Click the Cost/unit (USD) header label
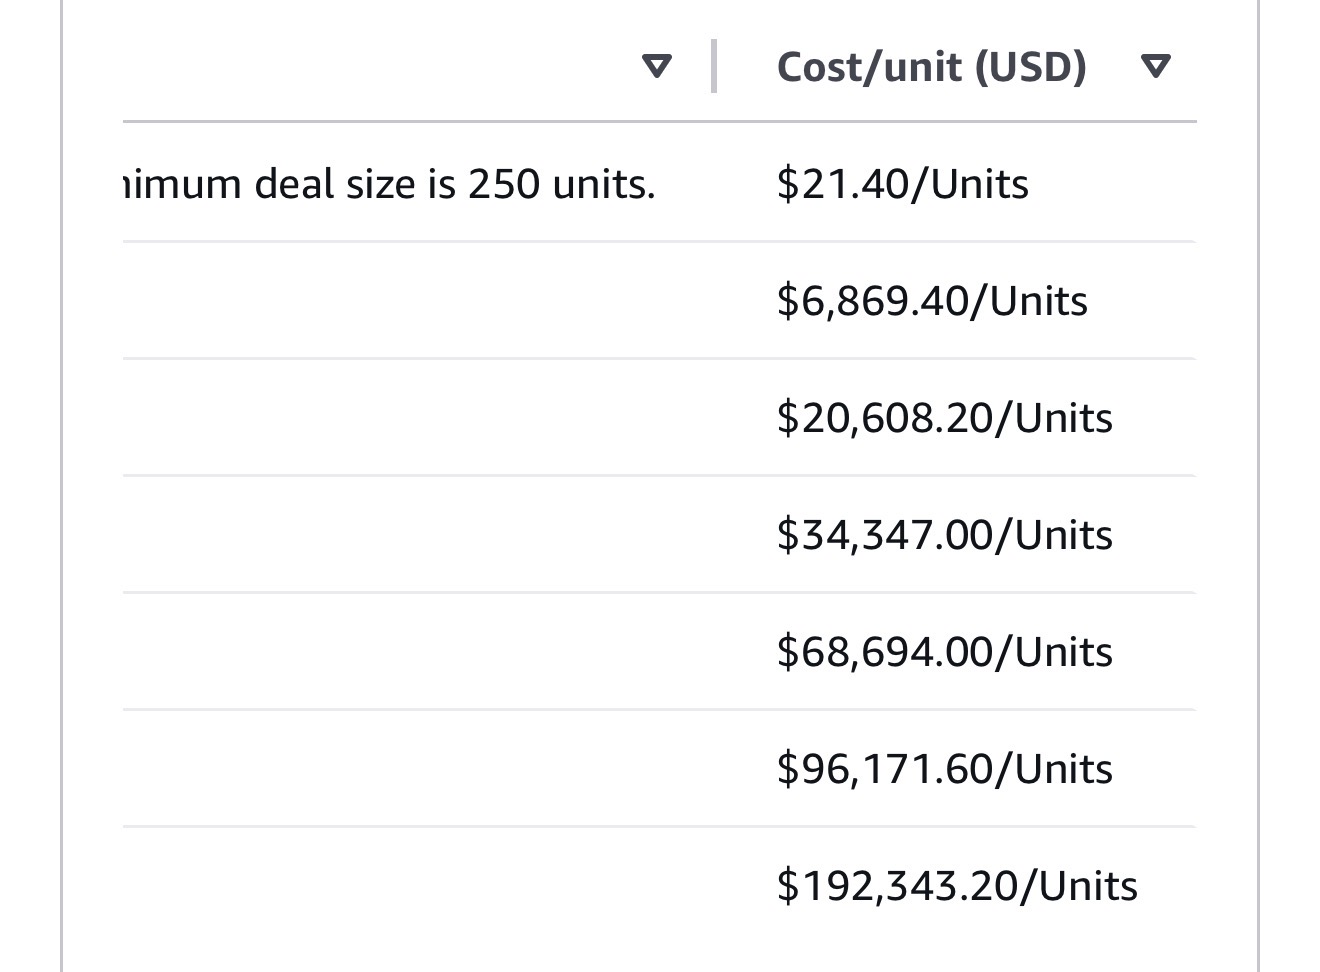 931,67
